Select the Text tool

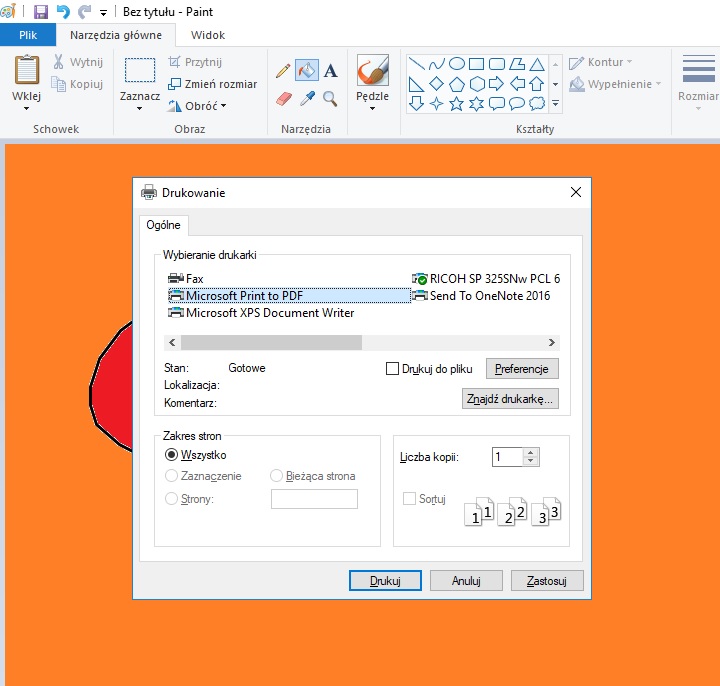(x=331, y=71)
